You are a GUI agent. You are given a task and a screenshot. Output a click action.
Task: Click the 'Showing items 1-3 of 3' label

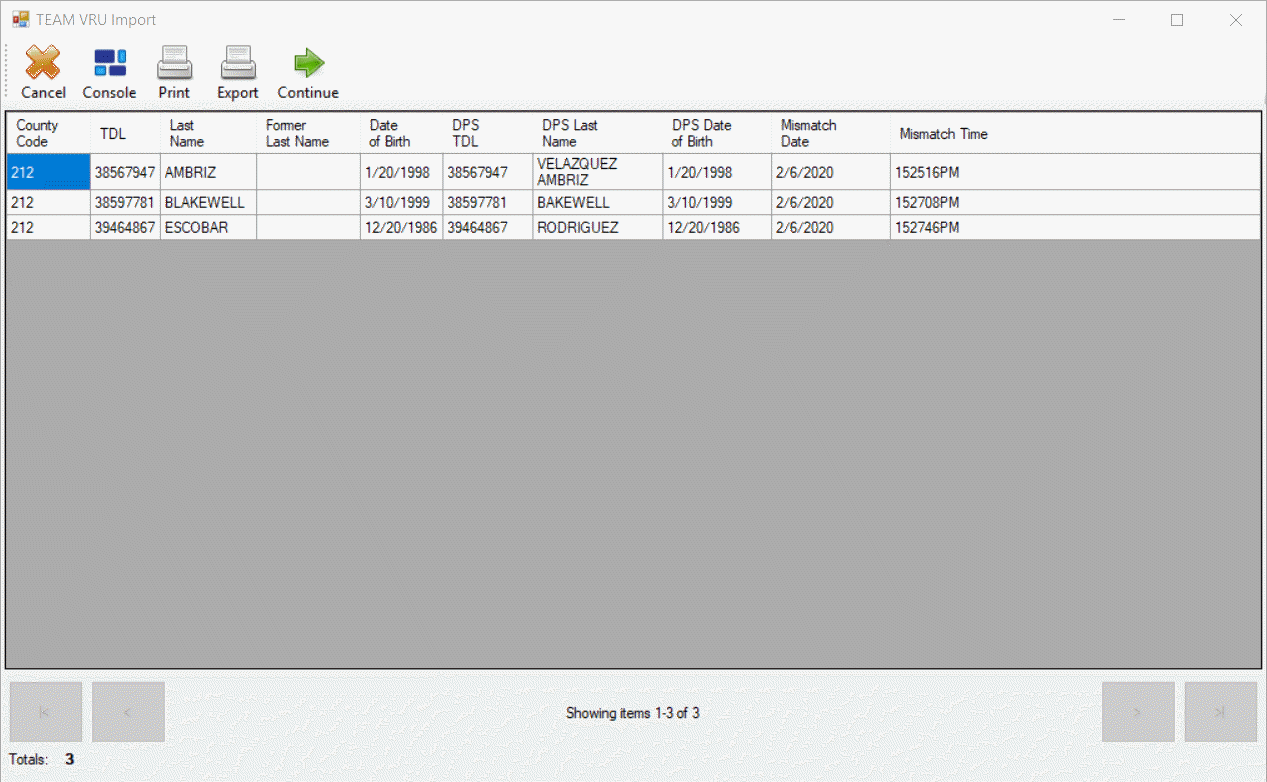(x=633, y=713)
